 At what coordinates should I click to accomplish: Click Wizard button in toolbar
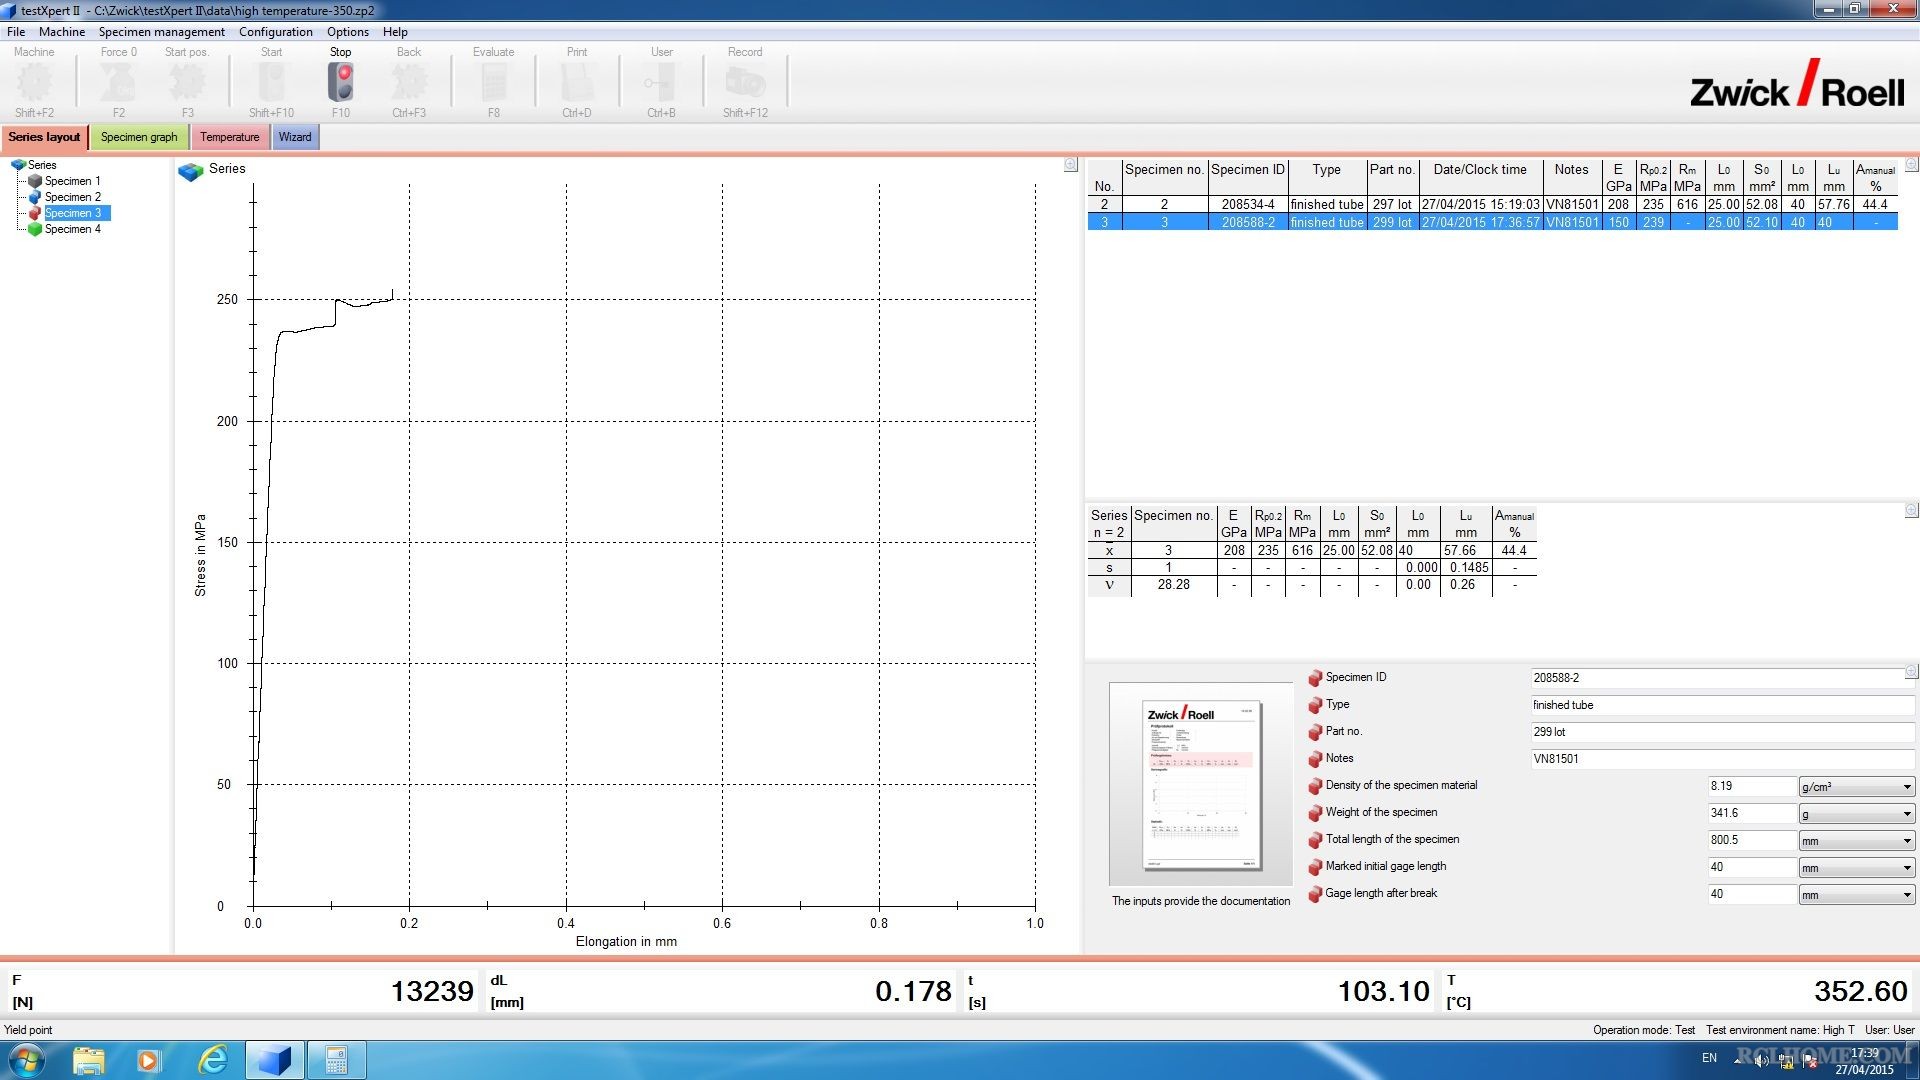(293, 136)
